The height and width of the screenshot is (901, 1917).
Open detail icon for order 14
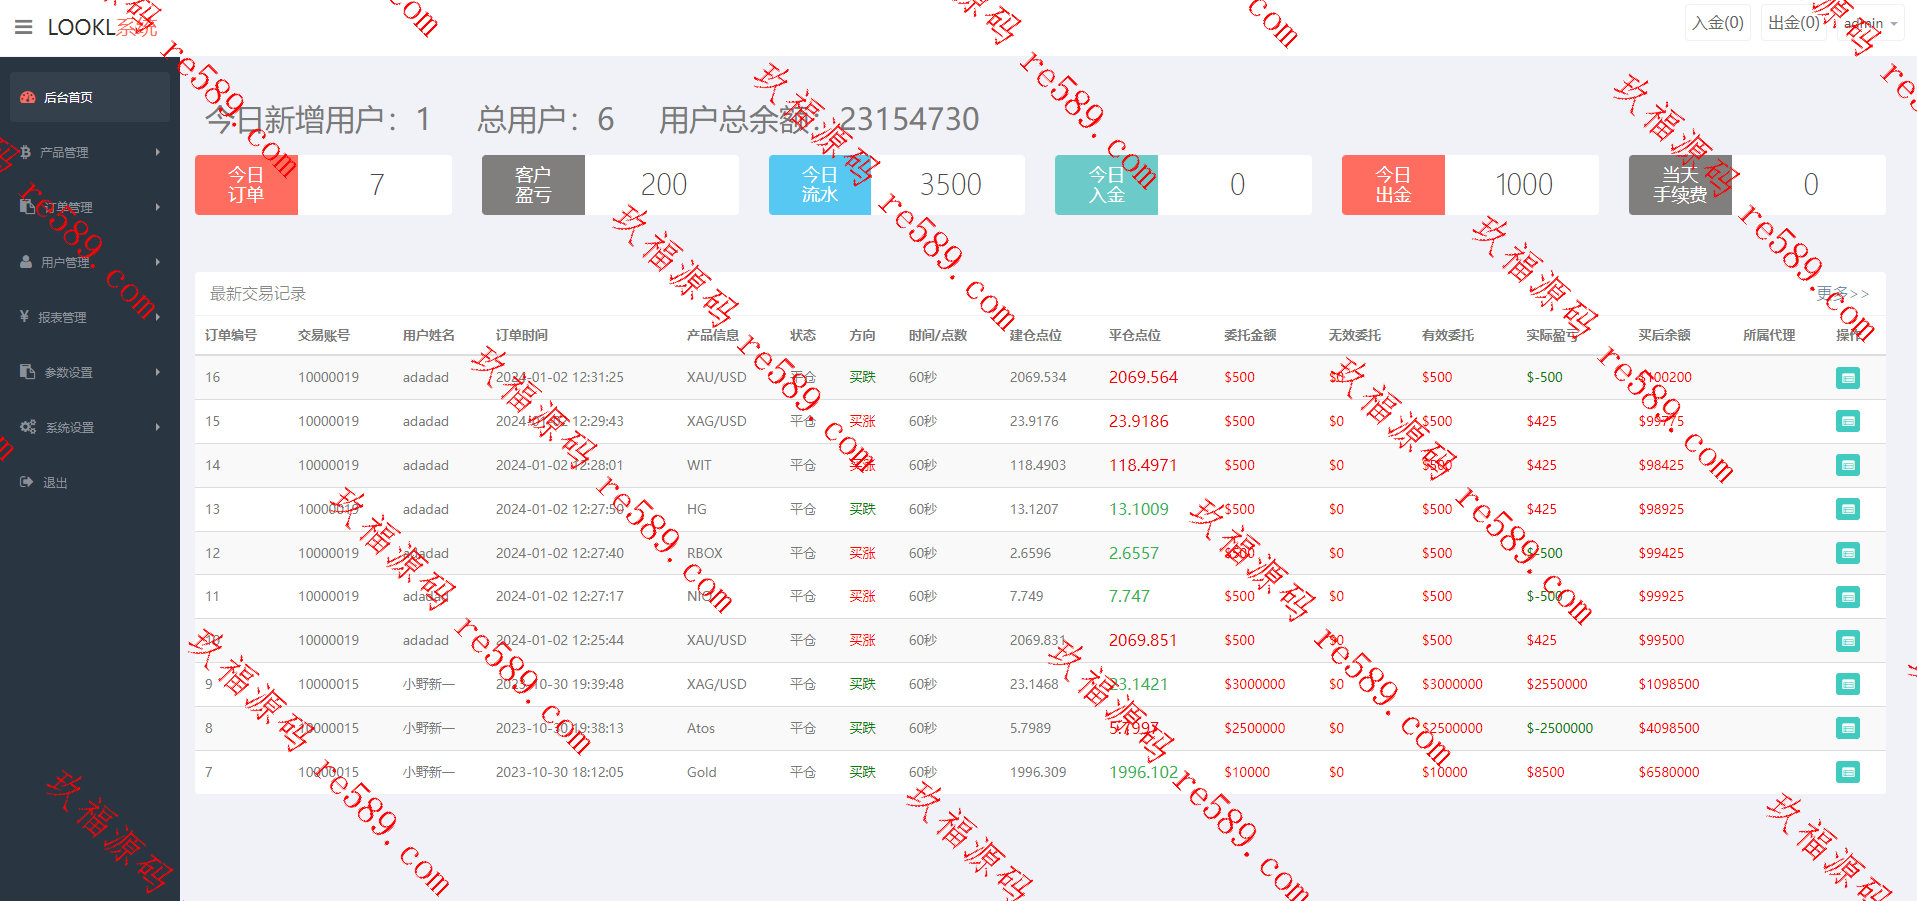1848,466
